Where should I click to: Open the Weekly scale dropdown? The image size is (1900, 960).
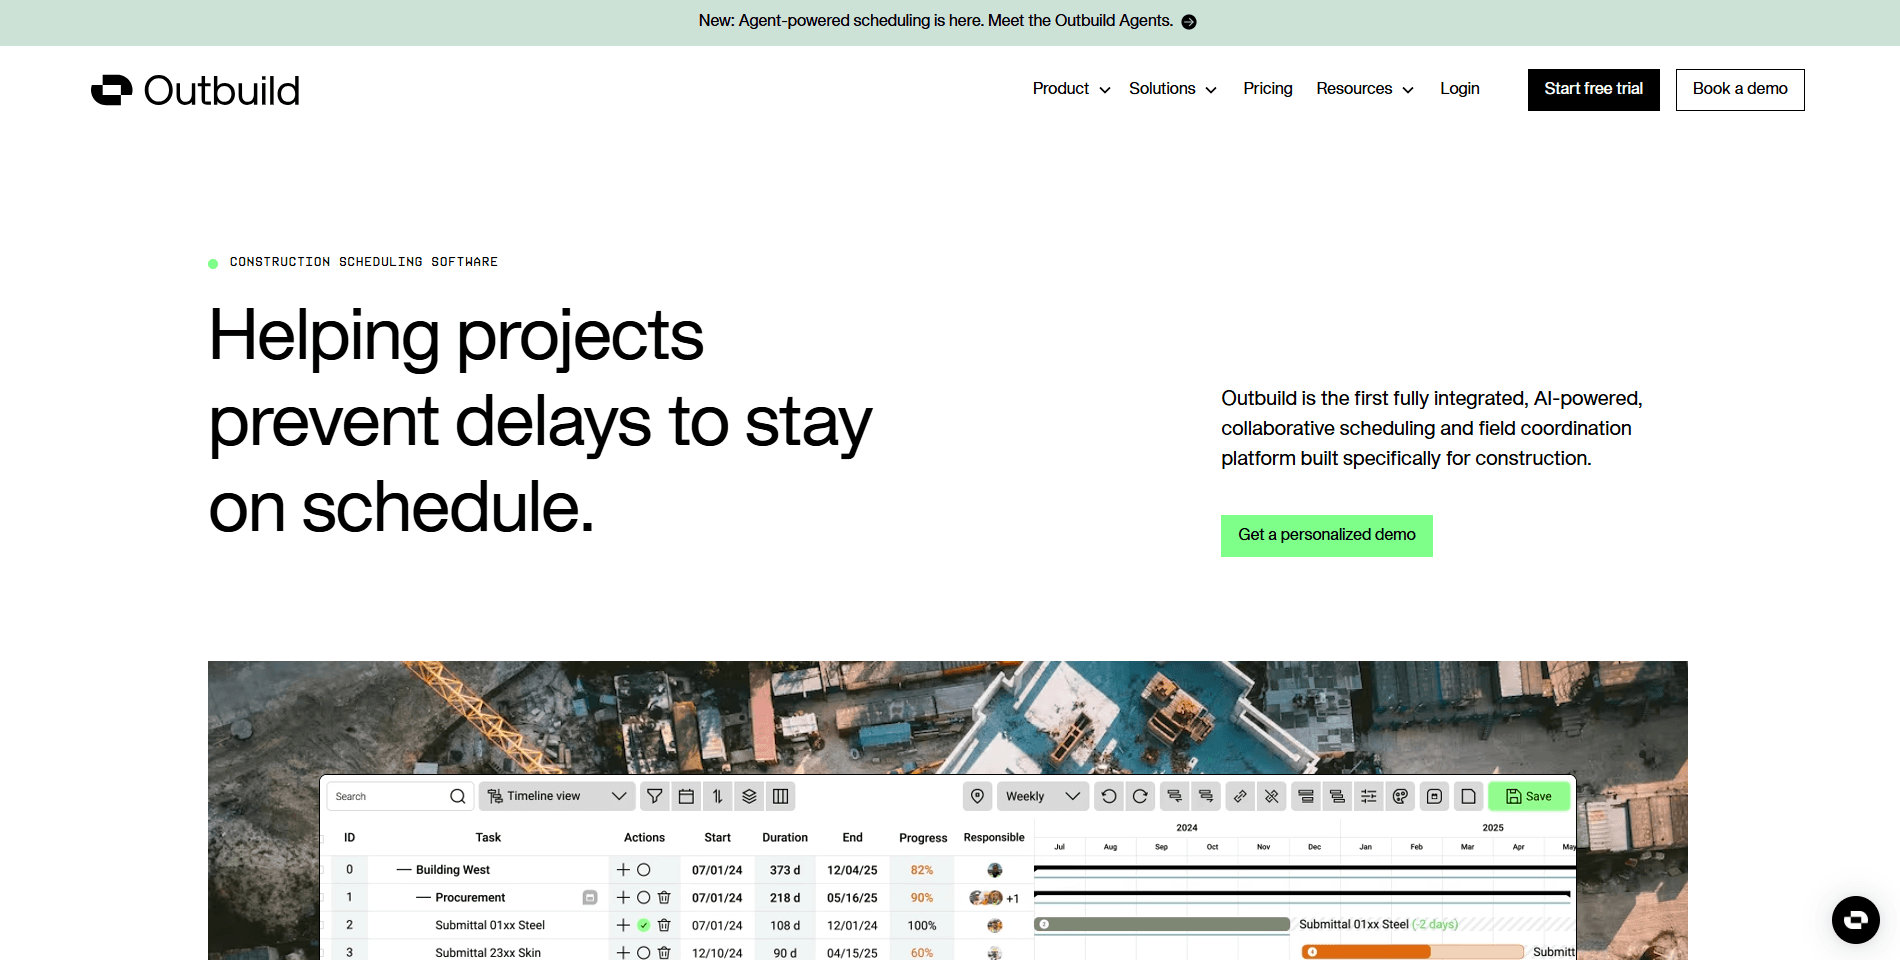pyautogui.click(x=1043, y=796)
